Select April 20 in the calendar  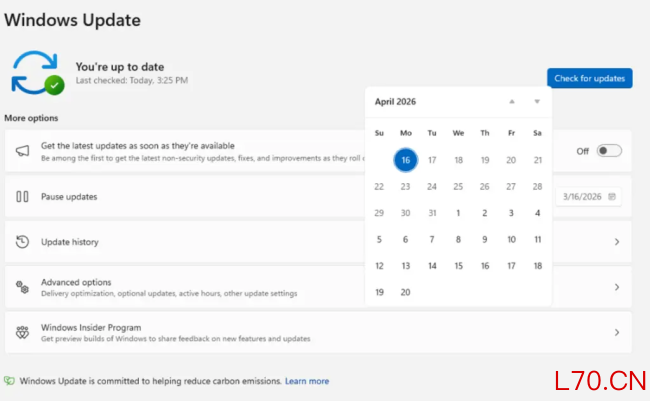coord(405,292)
